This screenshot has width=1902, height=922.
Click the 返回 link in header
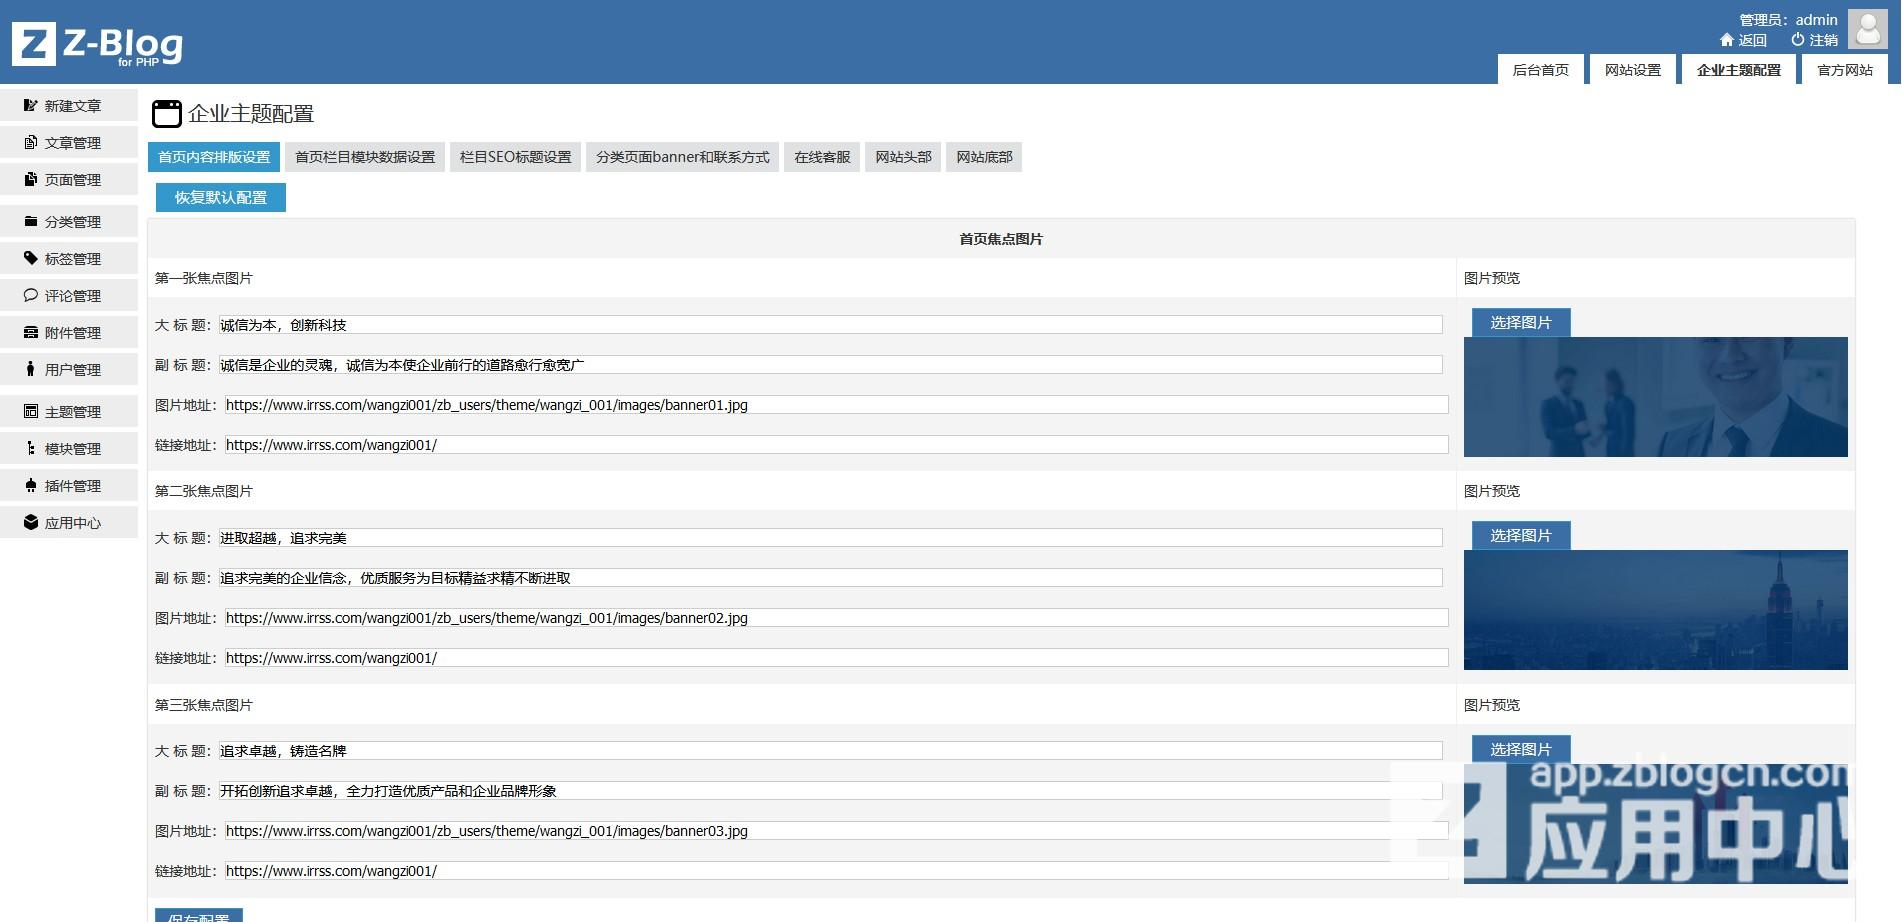pyautogui.click(x=1752, y=40)
